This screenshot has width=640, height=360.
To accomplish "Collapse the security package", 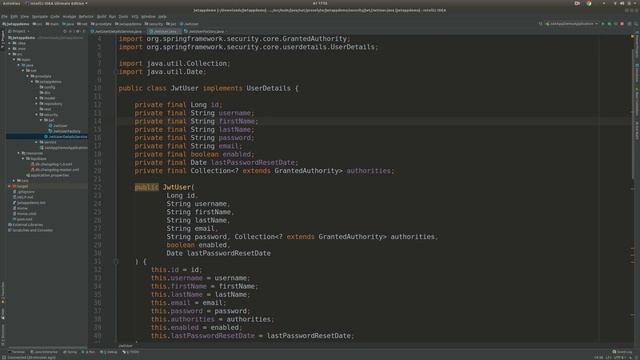I will click(x=36, y=115).
